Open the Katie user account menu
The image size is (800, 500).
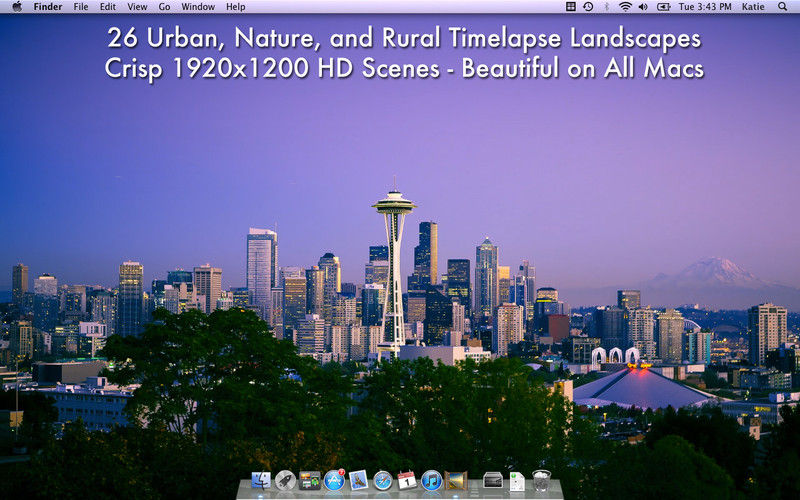[753, 7]
